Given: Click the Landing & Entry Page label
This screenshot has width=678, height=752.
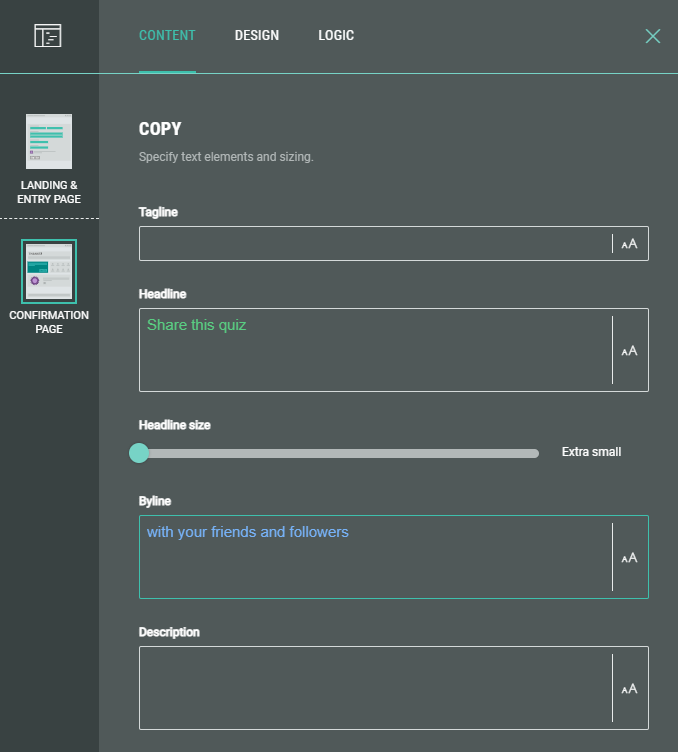Looking at the screenshot, I should [x=49, y=192].
